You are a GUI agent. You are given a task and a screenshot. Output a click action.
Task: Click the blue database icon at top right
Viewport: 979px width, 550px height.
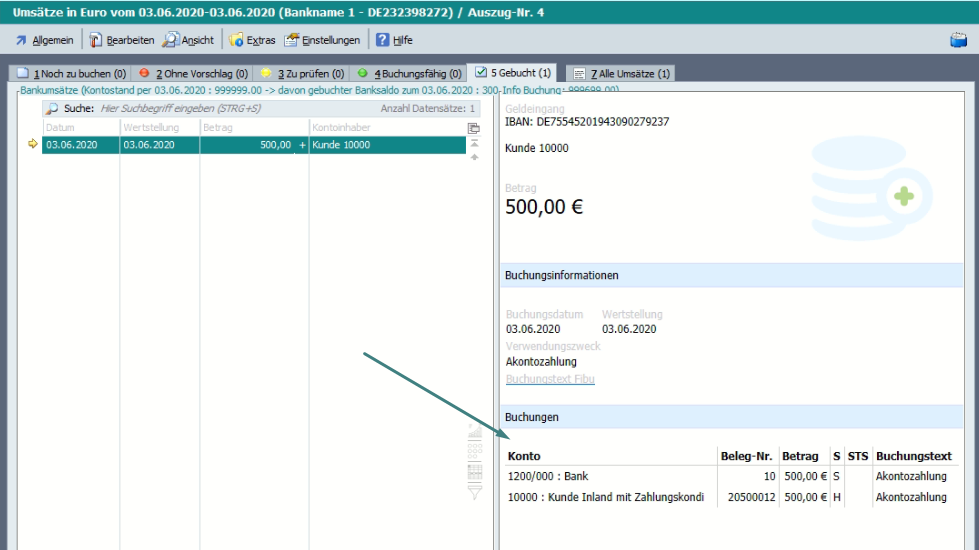coord(957,40)
